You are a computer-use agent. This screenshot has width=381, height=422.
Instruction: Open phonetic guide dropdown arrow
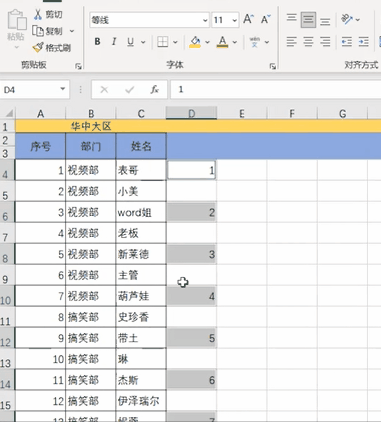point(267,42)
